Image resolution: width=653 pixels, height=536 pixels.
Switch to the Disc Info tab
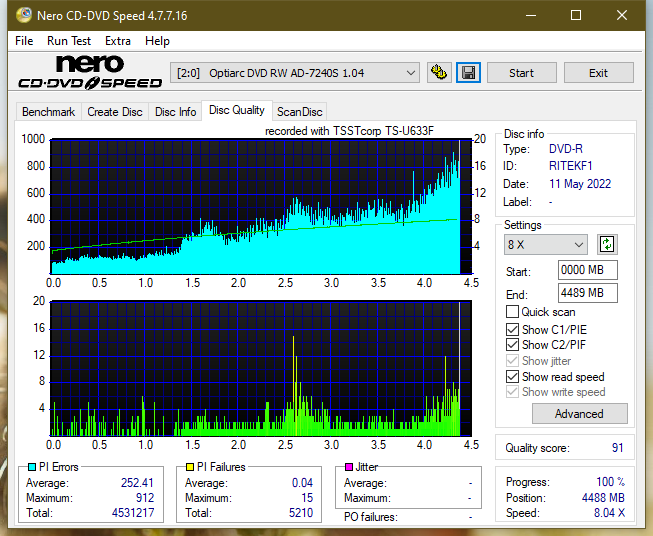click(175, 112)
